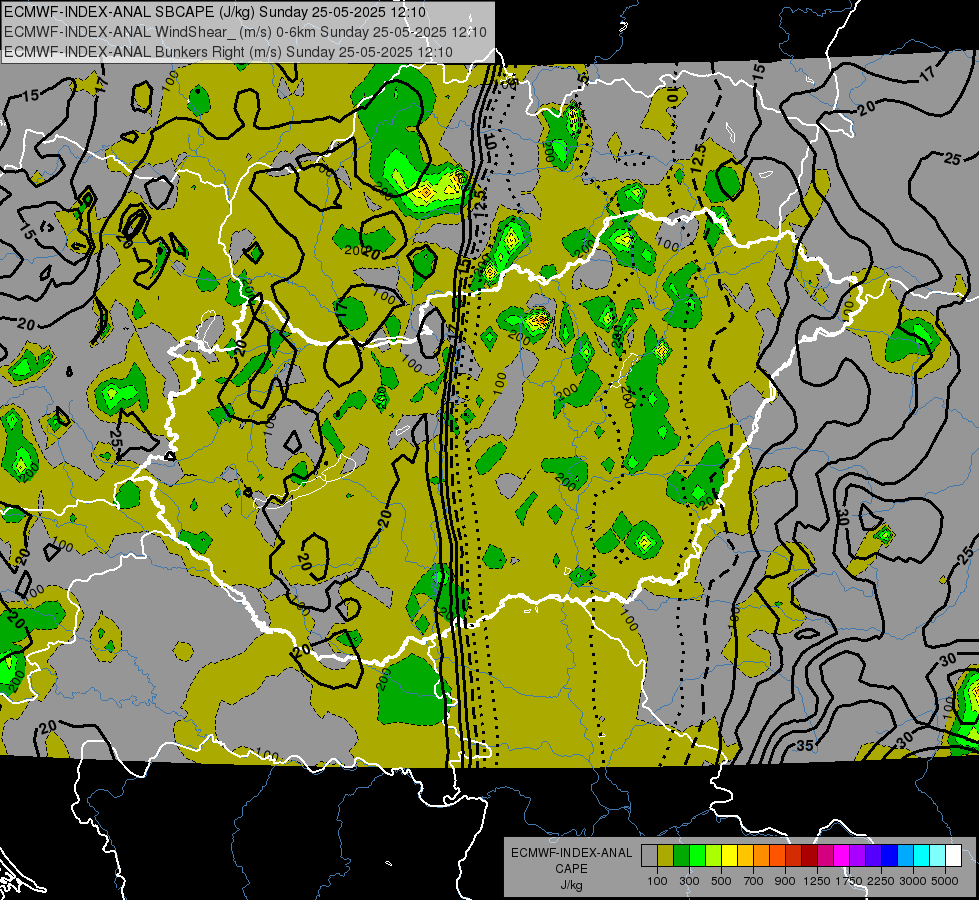The width and height of the screenshot is (979, 900).
Task: Click the legend value 3000
Action: 913,881
